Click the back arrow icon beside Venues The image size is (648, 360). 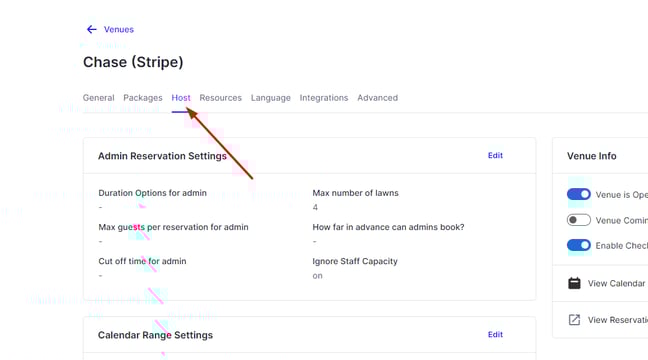tap(91, 29)
